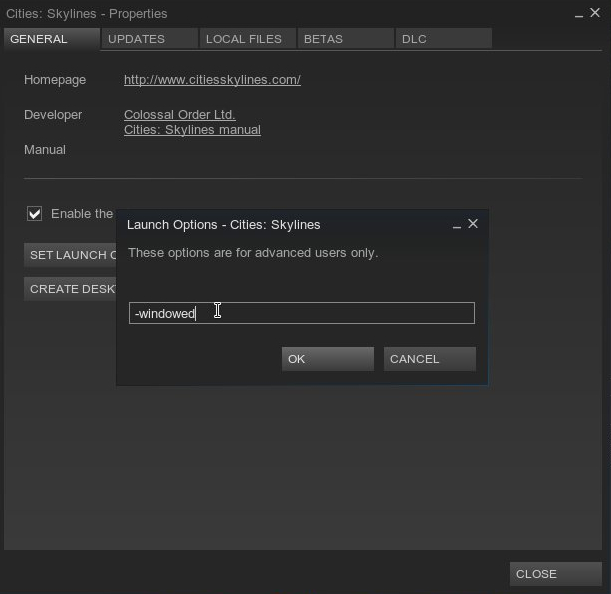Close the Properties window via X icon
The width and height of the screenshot is (611, 594).
(595, 13)
